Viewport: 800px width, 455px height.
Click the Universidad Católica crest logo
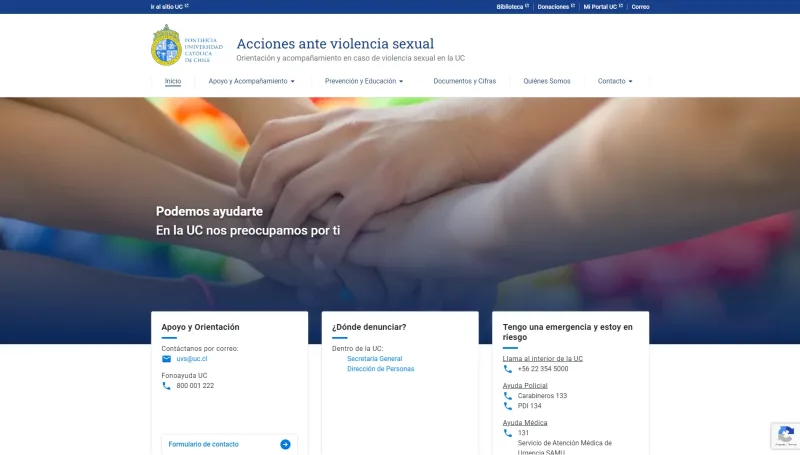(166, 45)
